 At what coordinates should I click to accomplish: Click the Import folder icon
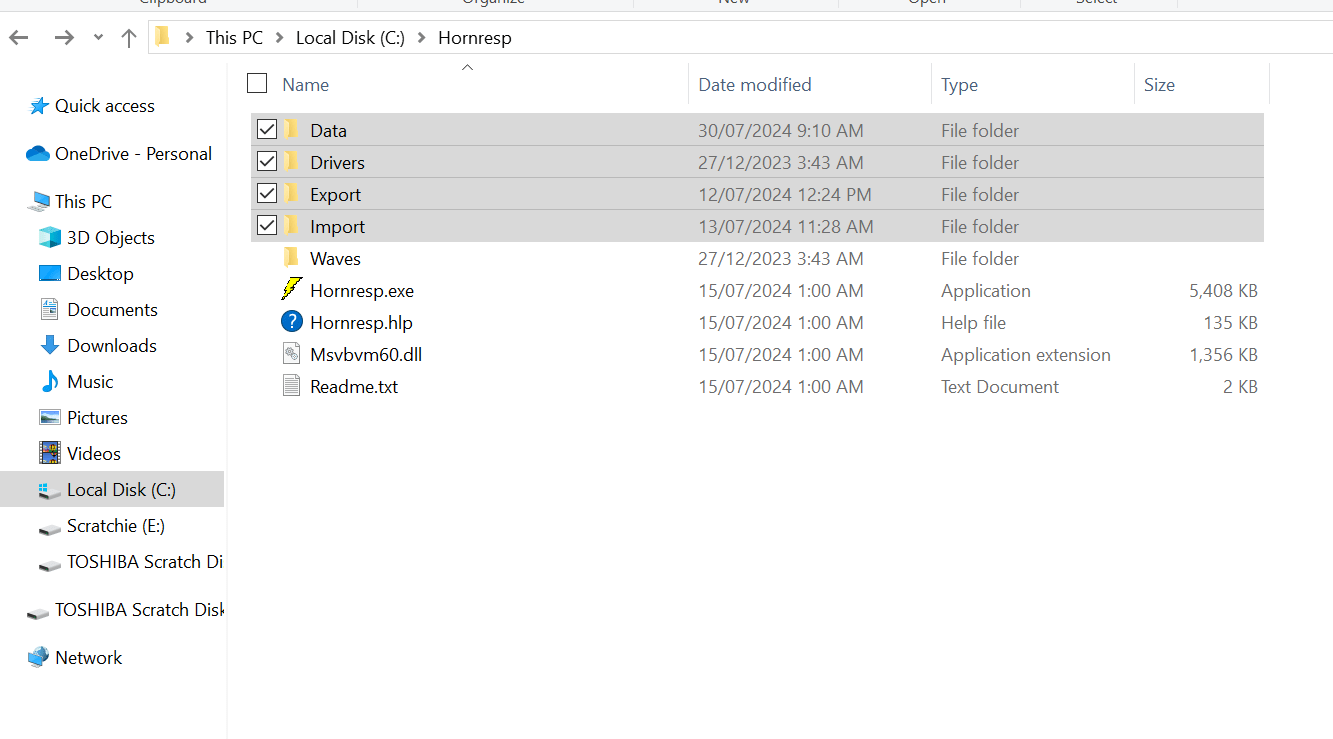pyautogui.click(x=292, y=225)
